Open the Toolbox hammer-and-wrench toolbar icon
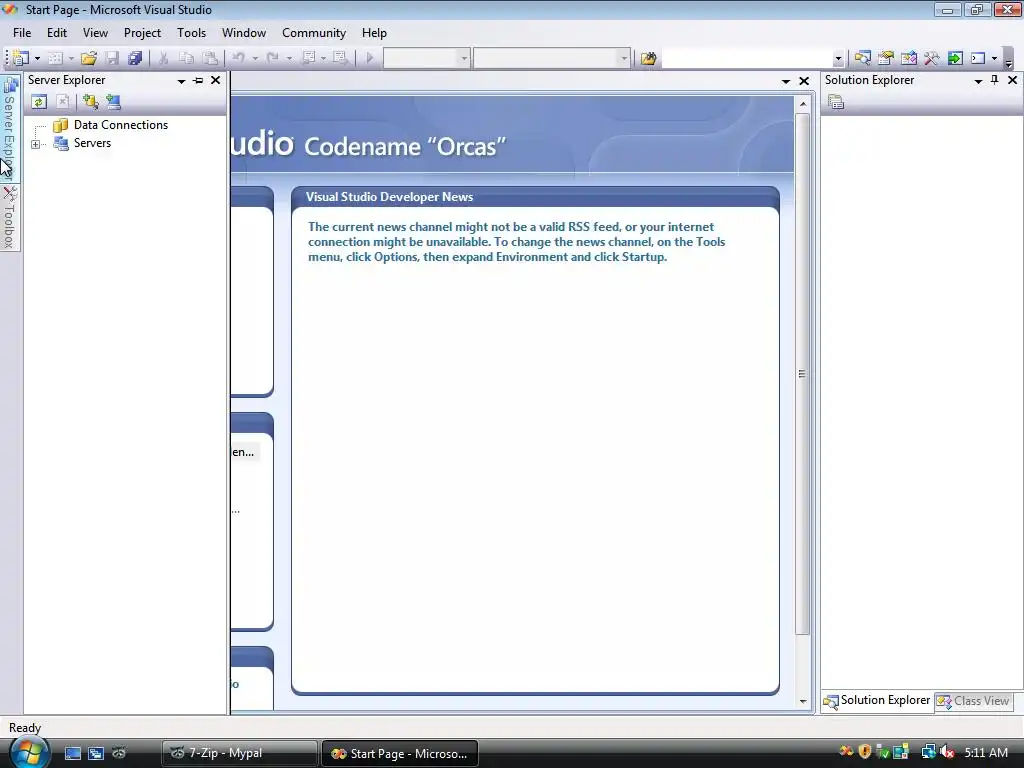This screenshot has height=768, width=1024. click(x=931, y=58)
